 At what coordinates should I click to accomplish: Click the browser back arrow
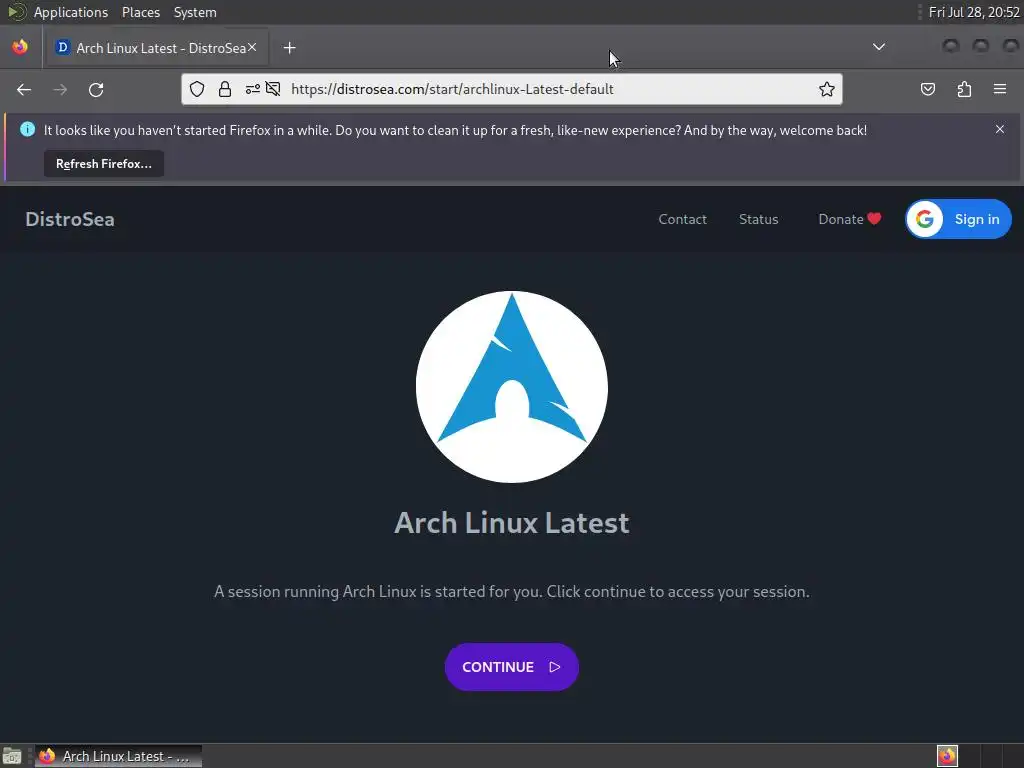tap(24, 89)
